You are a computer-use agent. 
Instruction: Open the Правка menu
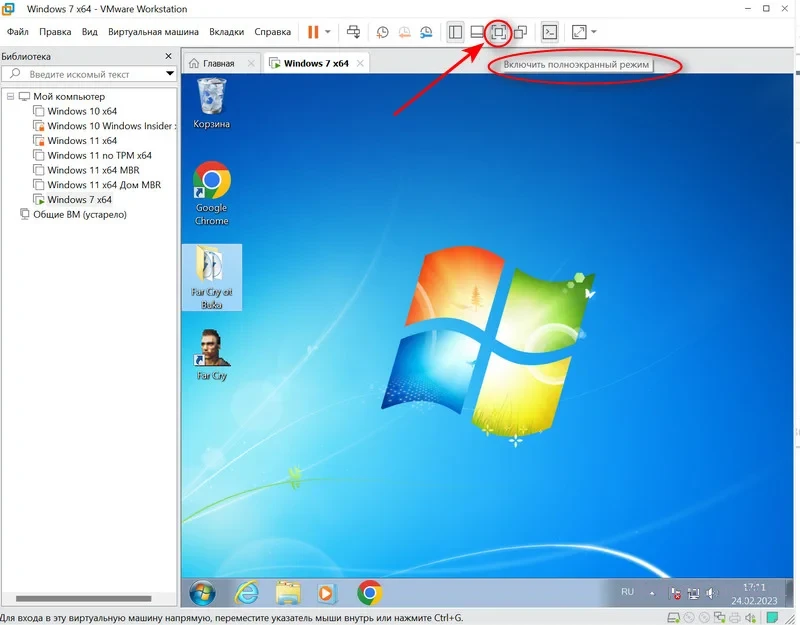pos(55,32)
